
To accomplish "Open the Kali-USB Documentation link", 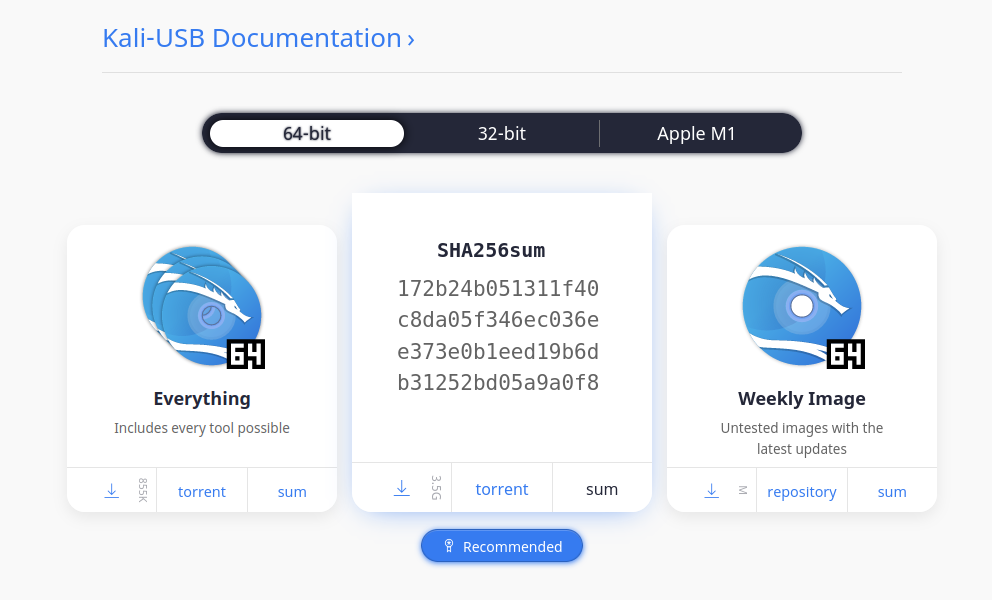I will pyautogui.click(x=258, y=38).
